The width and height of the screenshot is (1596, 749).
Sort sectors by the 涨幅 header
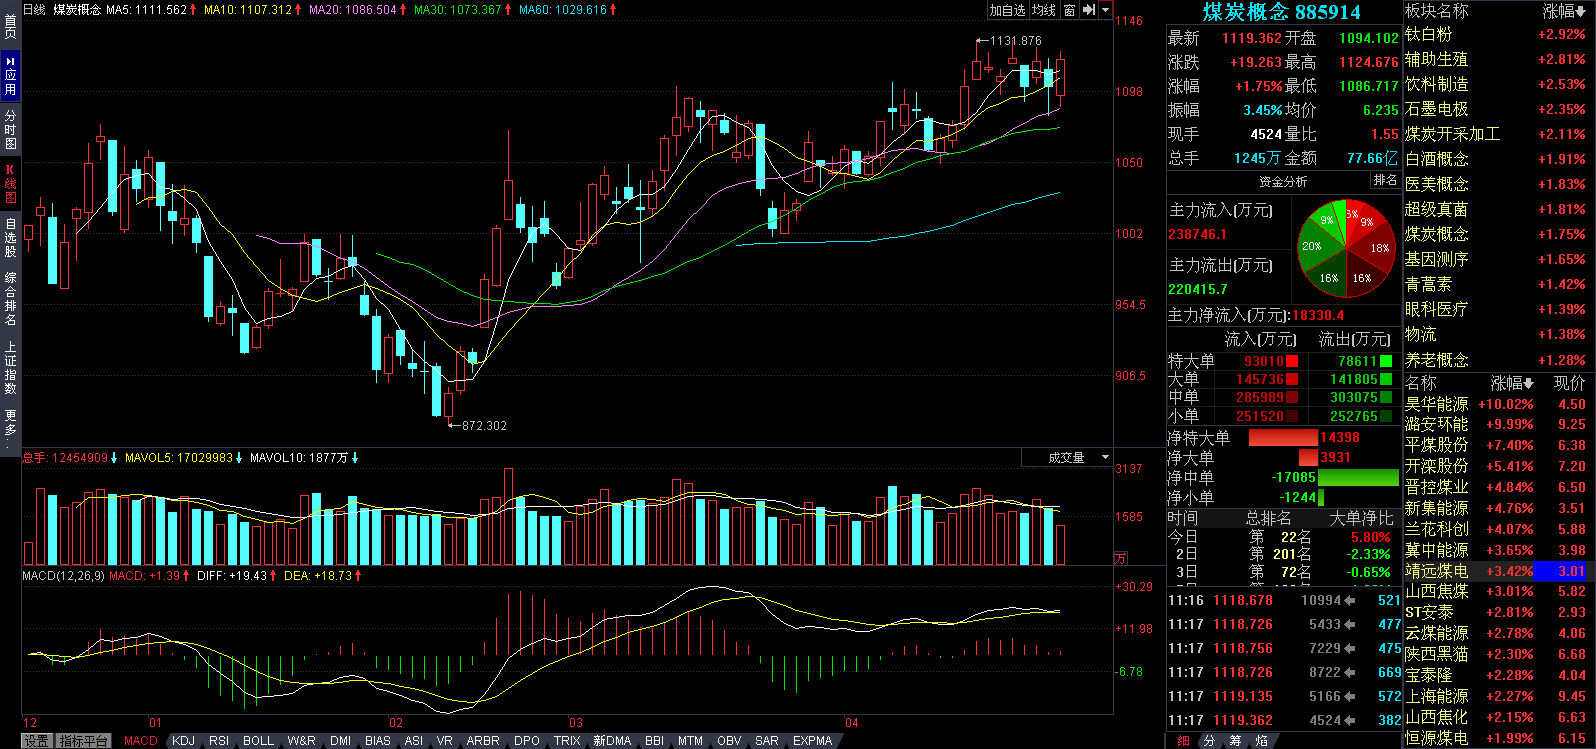pyautogui.click(x=1564, y=11)
